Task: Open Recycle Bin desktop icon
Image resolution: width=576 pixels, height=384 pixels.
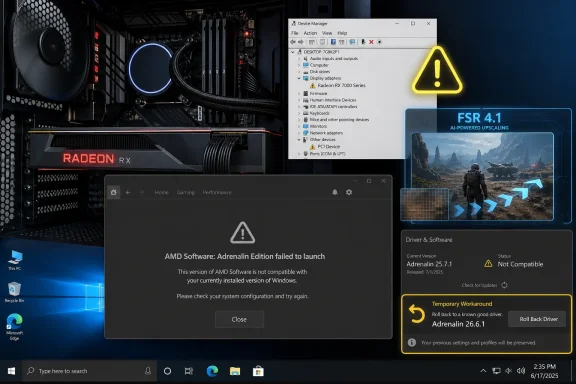Action: pyautogui.click(x=14, y=292)
